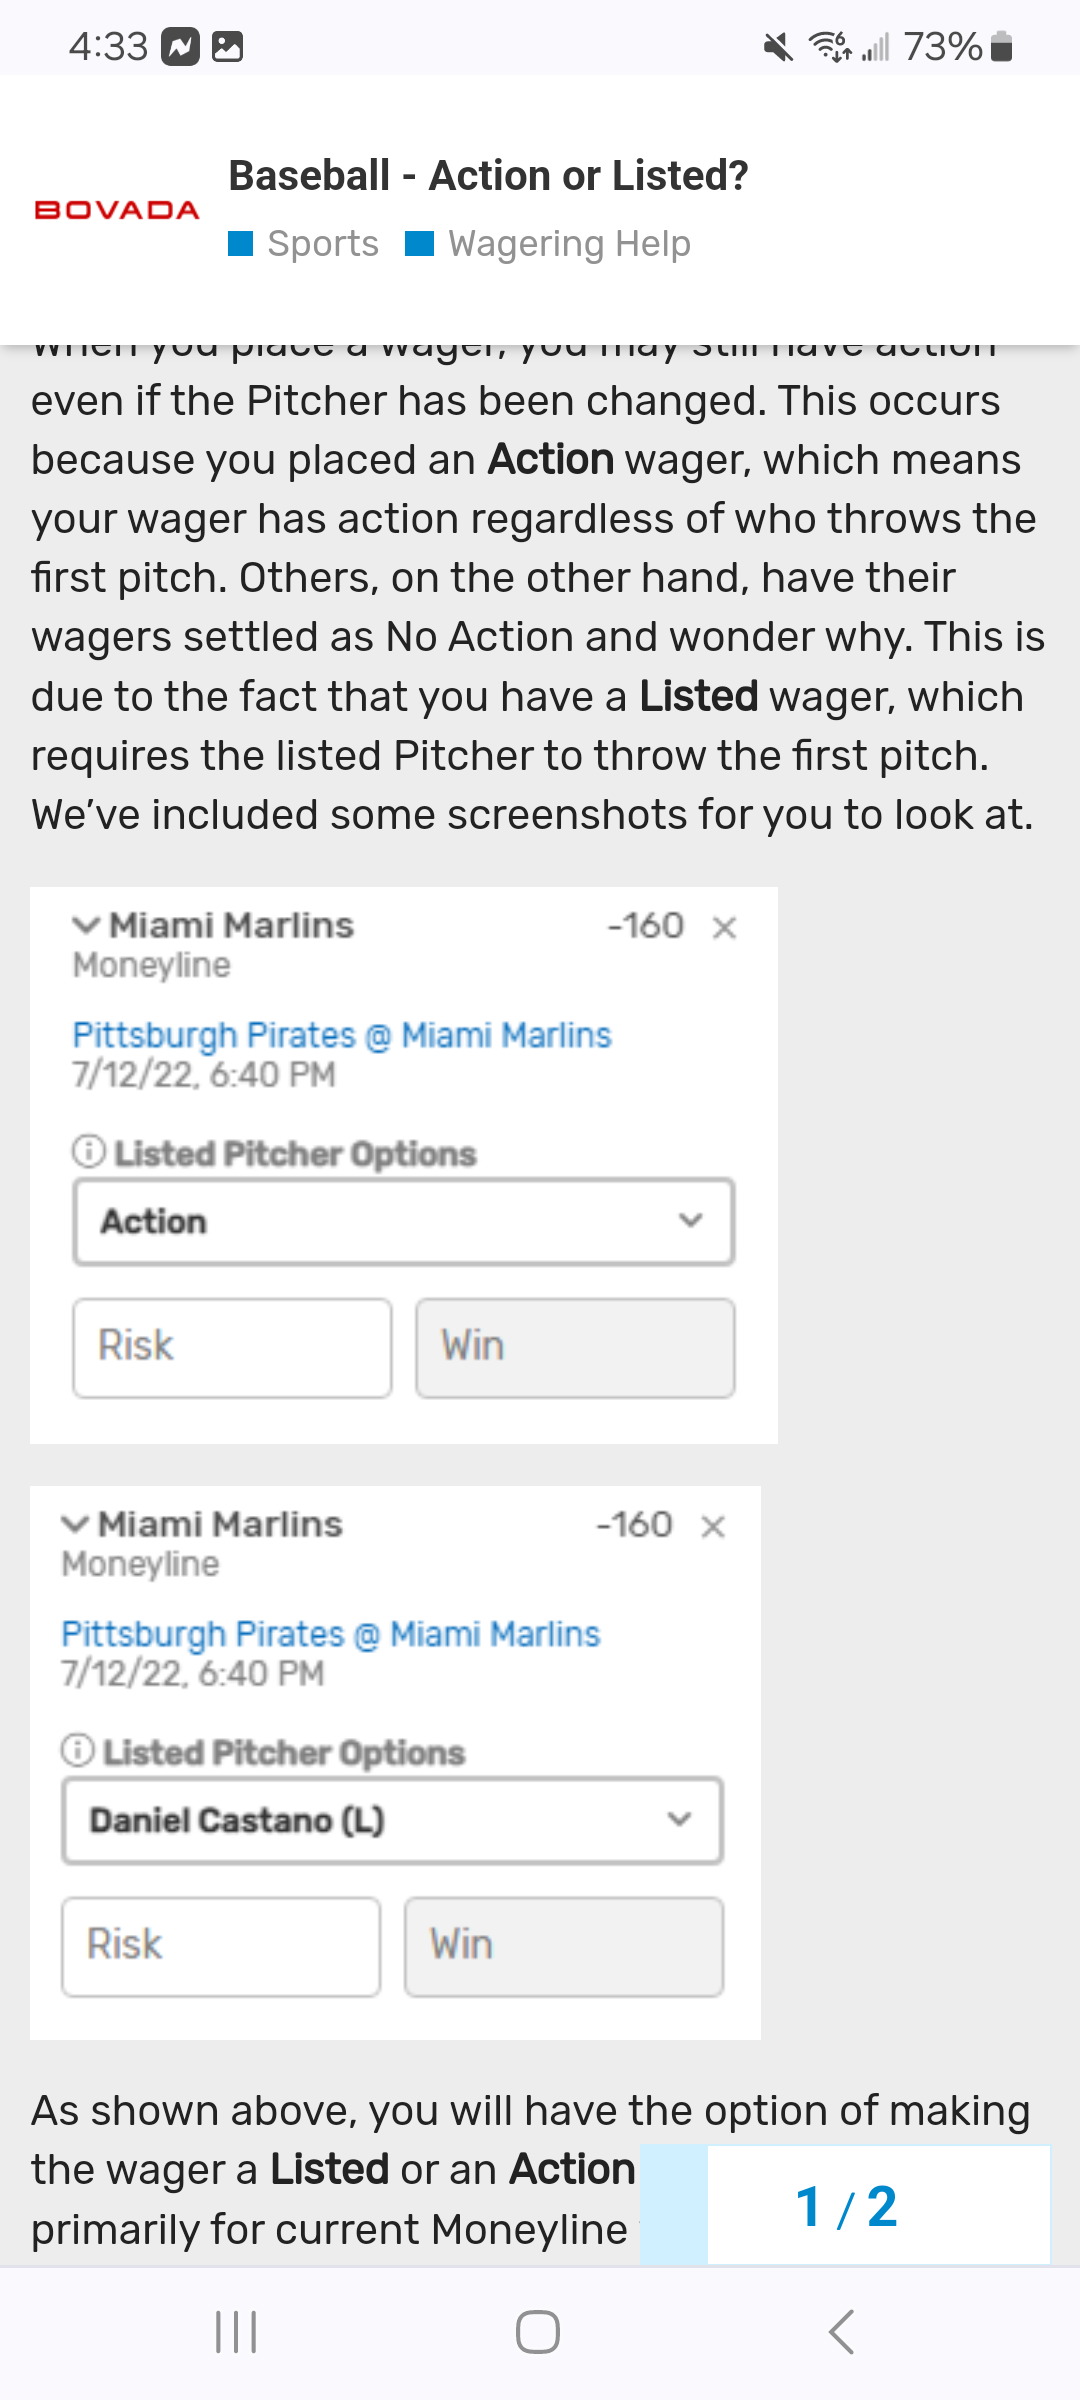Focus the first Win input field

(575, 1347)
